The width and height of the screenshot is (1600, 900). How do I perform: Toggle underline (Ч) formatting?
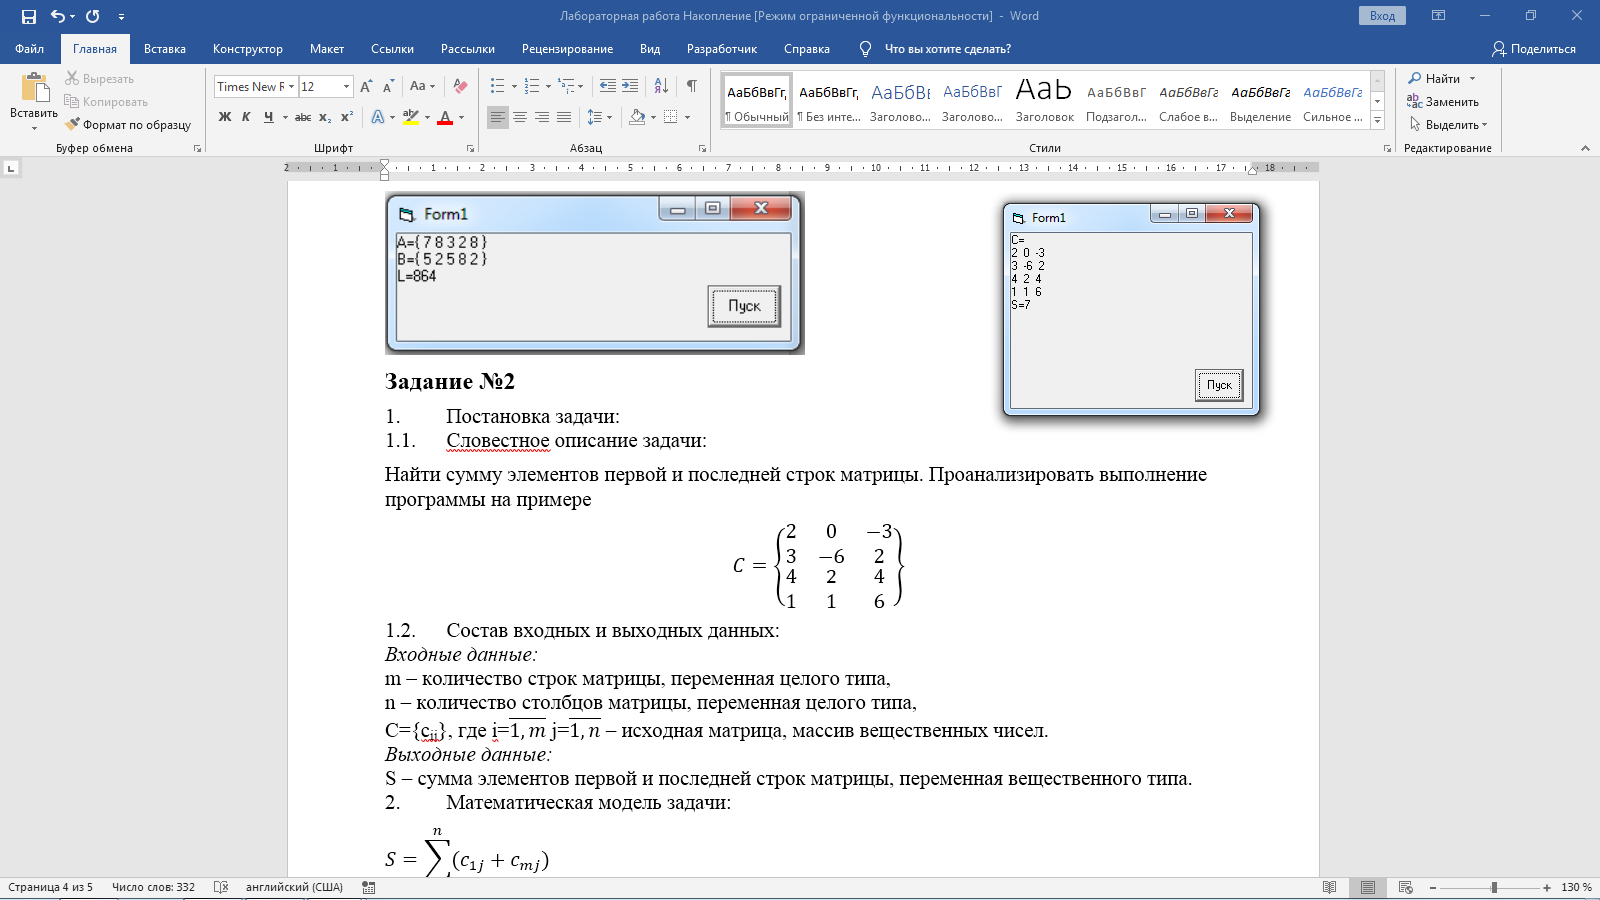(x=268, y=117)
